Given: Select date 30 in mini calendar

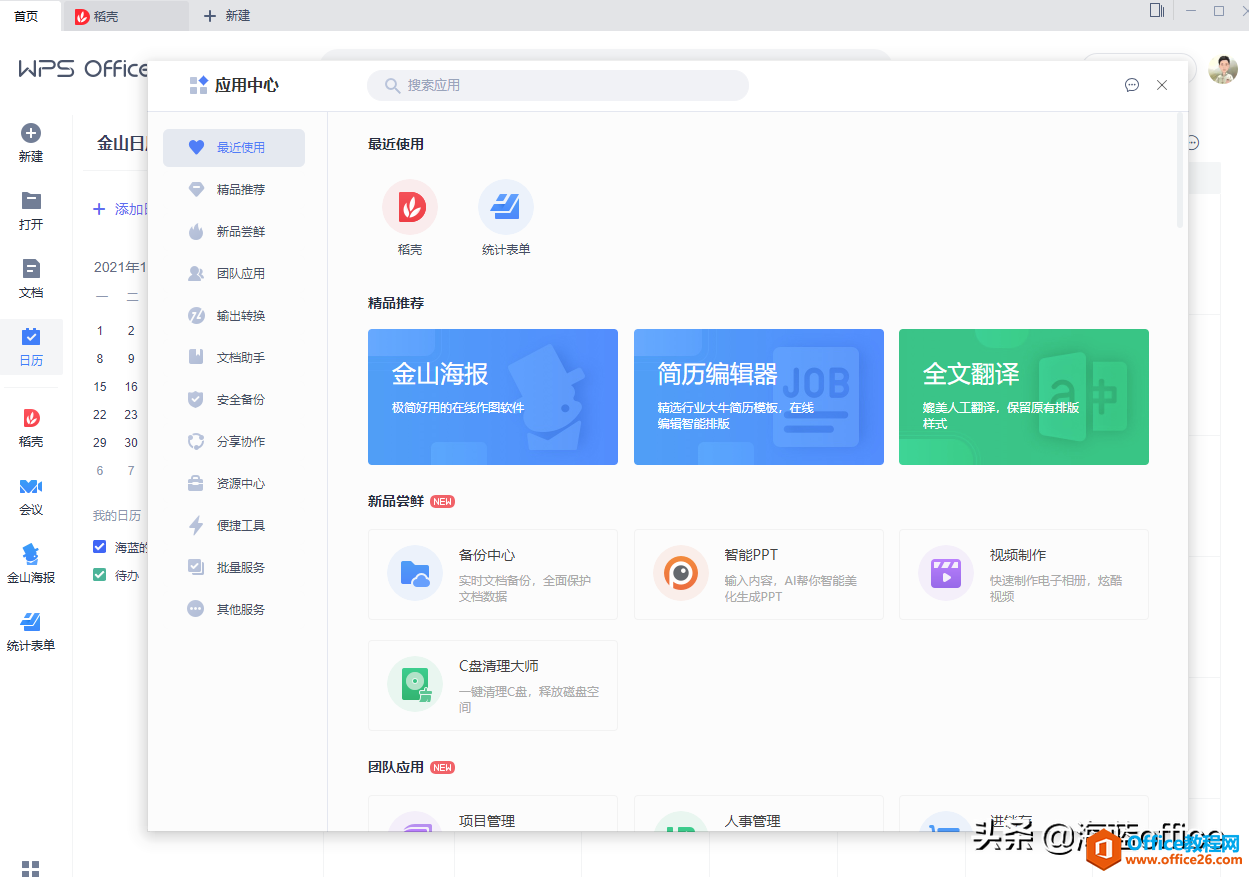Looking at the screenshot, I should coord(131,442).
